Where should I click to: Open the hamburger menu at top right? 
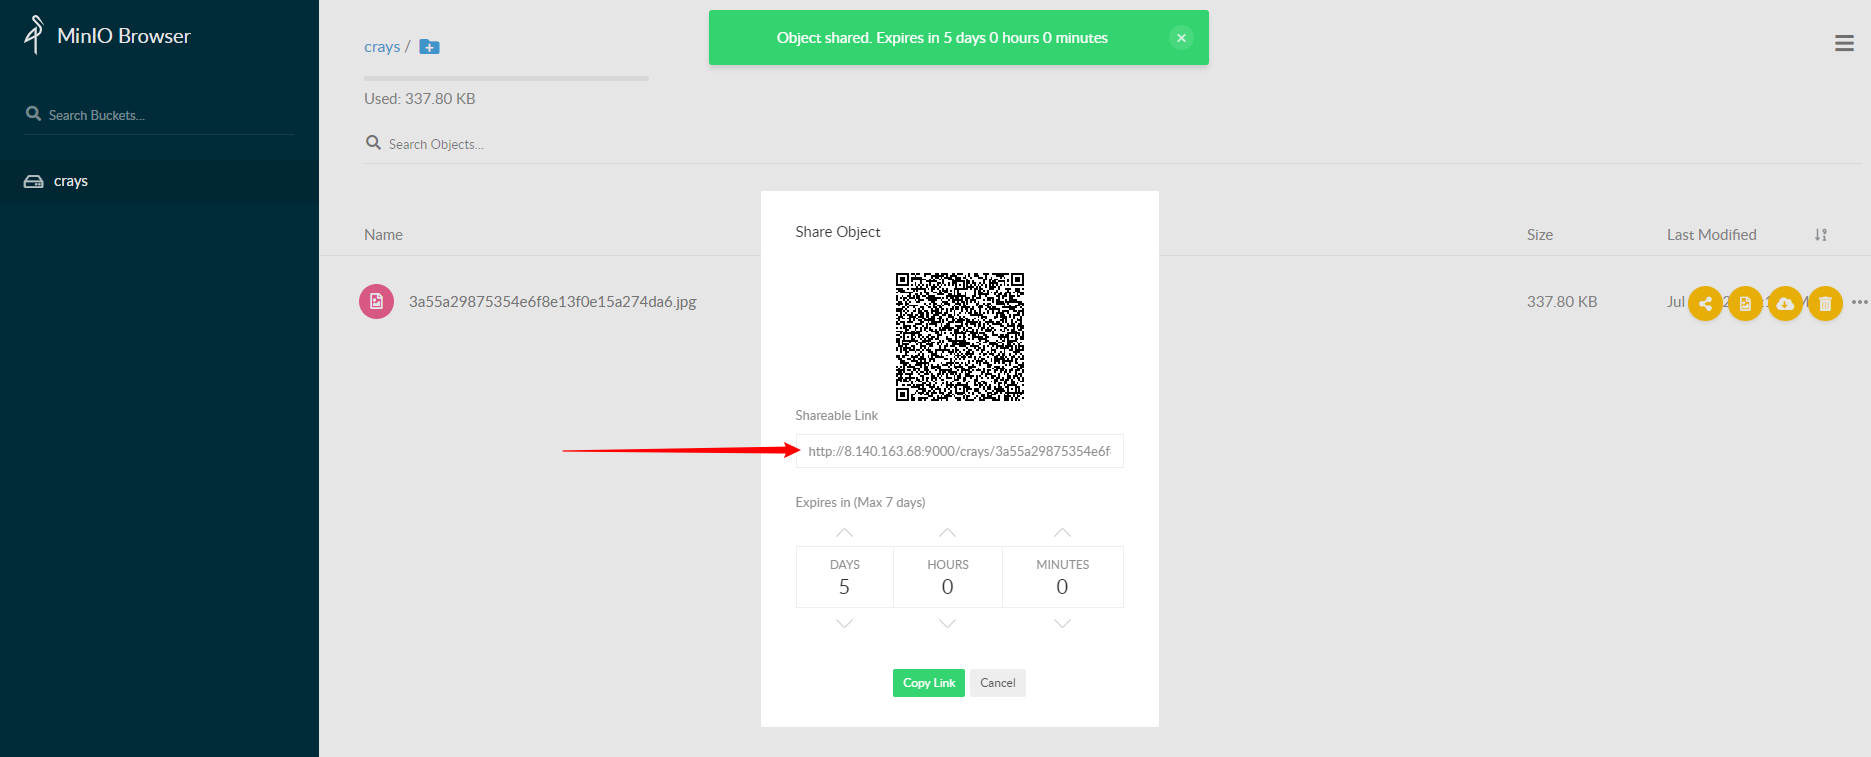pyautogui.click(x=1844, y=43)
